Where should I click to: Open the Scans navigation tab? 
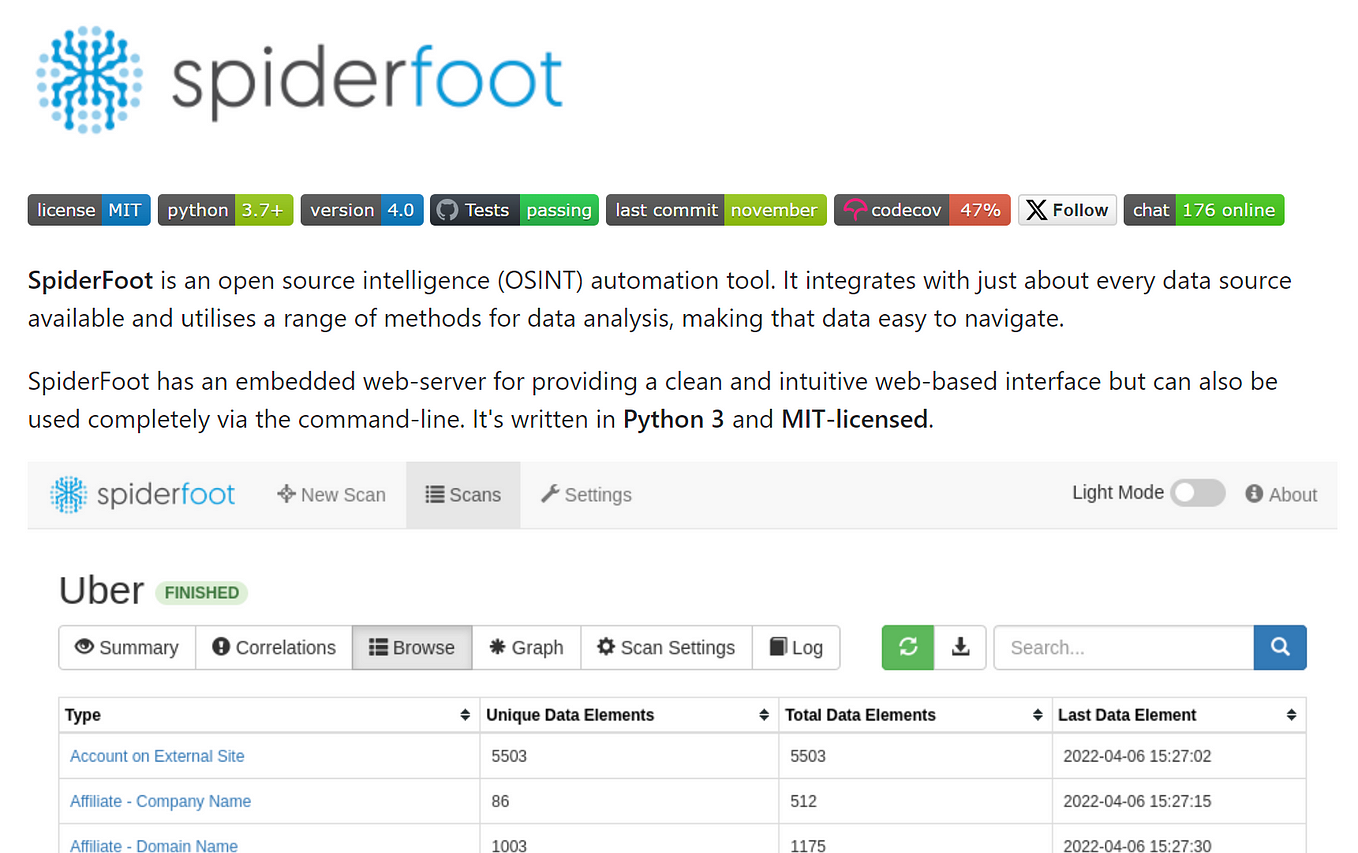point(463,494)
